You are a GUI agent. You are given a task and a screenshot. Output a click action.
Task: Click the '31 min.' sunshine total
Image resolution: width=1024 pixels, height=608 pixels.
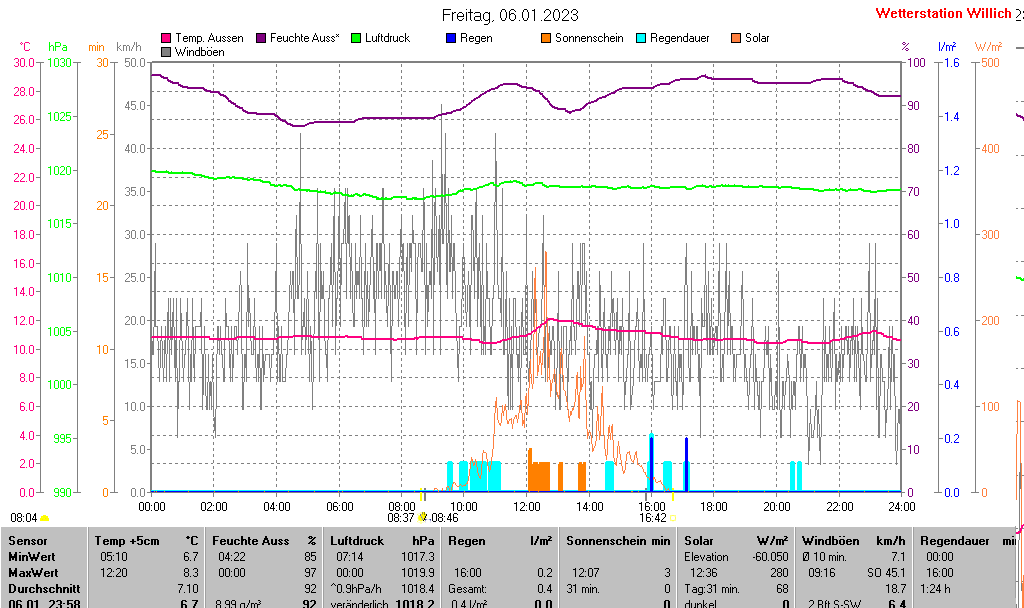(x=585, y=588)
